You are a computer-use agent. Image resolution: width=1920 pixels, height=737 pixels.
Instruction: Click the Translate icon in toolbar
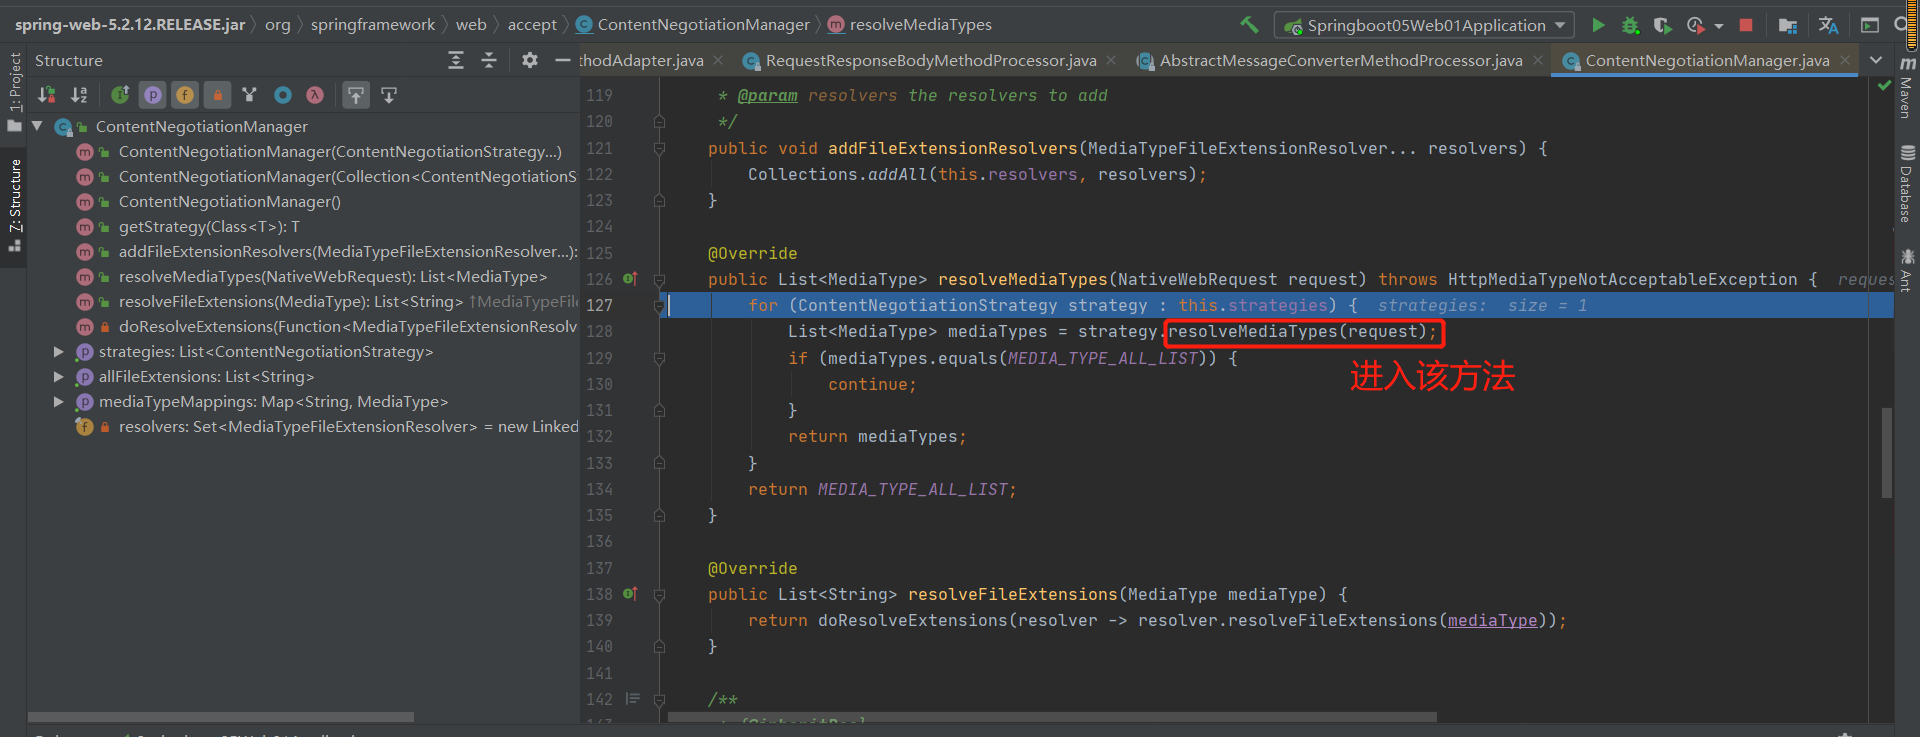click(1828, 25)
